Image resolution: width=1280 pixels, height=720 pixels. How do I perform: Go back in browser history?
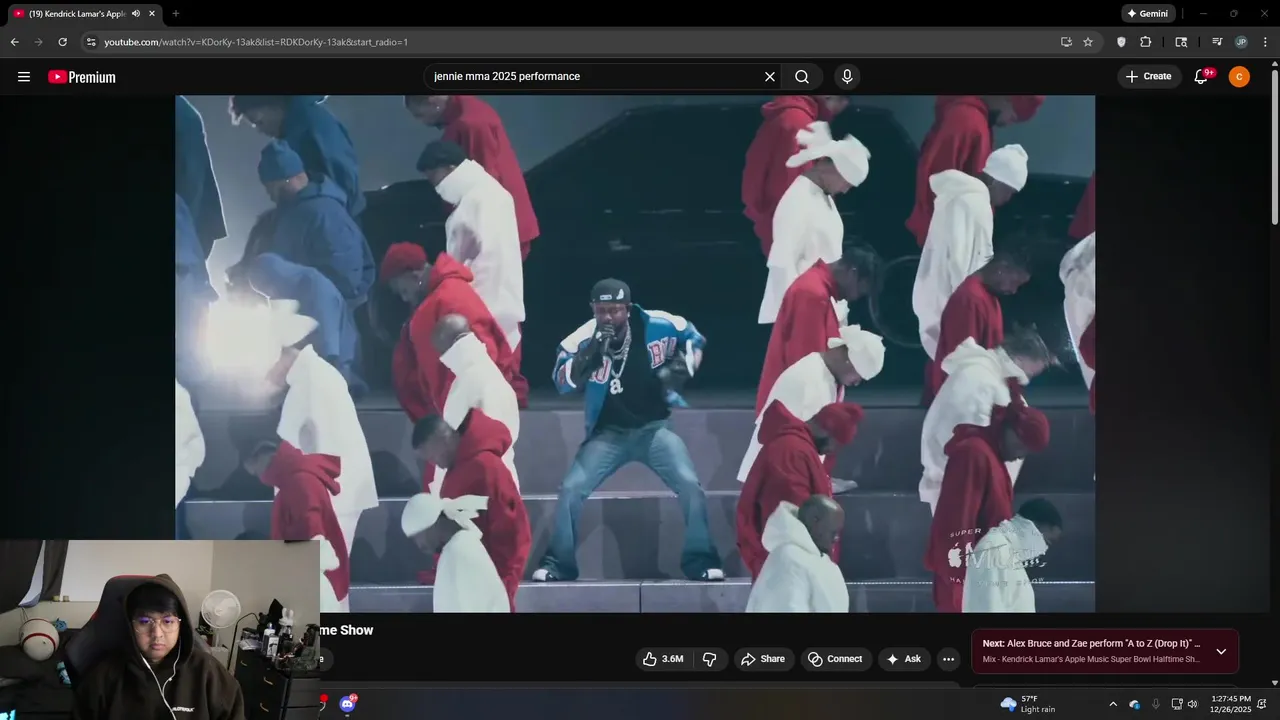point(14,42)
